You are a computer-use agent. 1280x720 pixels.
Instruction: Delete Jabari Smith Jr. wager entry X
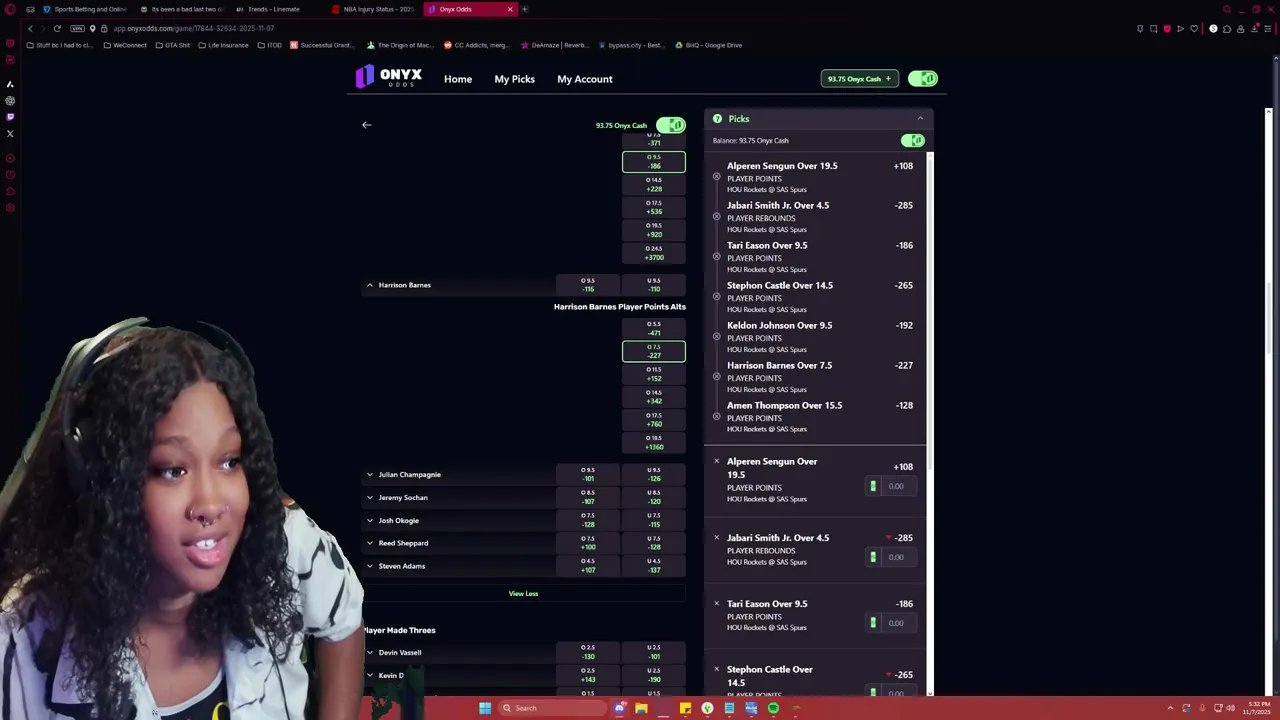tap(716, 537)
